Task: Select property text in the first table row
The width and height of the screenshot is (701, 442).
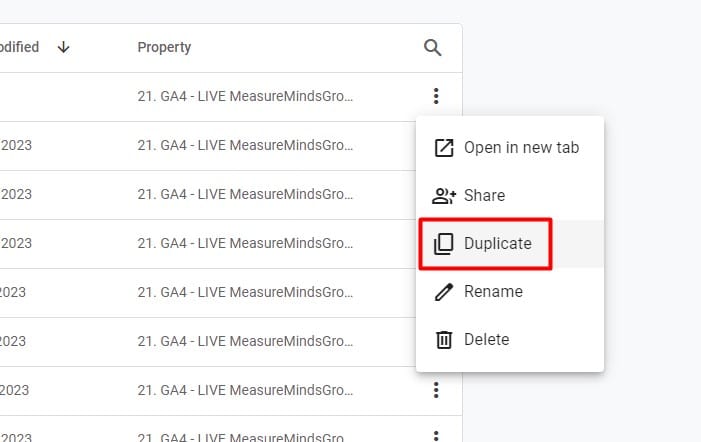Action: click(x=245, y=96)
